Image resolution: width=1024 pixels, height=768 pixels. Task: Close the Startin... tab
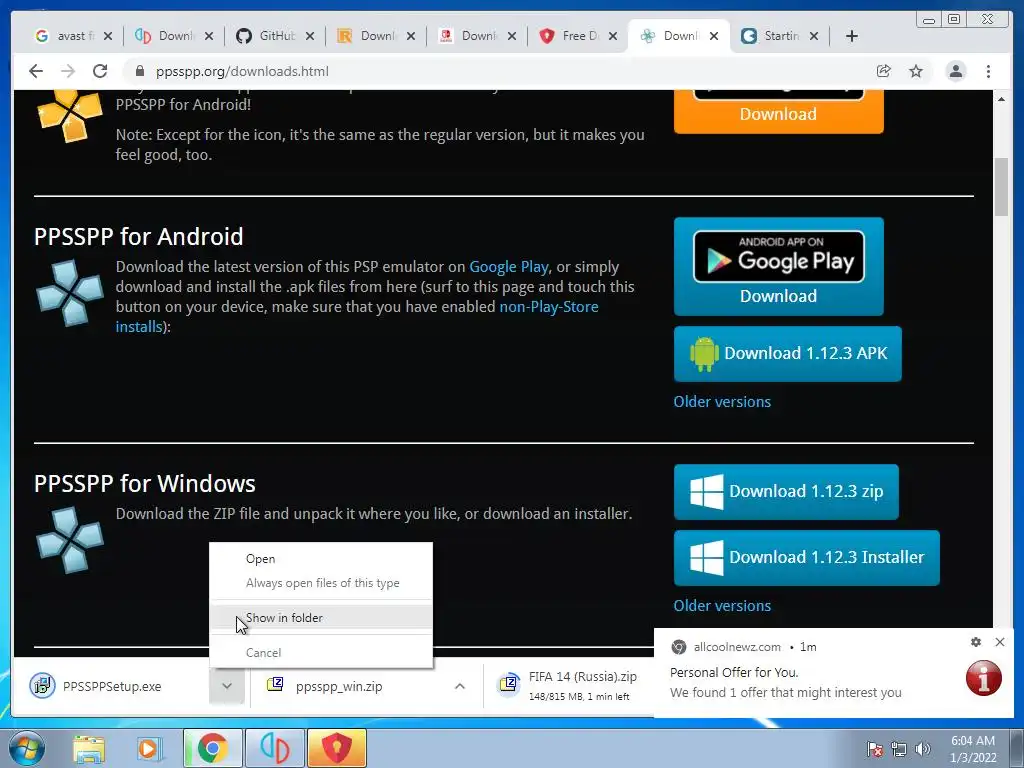pyautogui.click(x=814, y=36)
